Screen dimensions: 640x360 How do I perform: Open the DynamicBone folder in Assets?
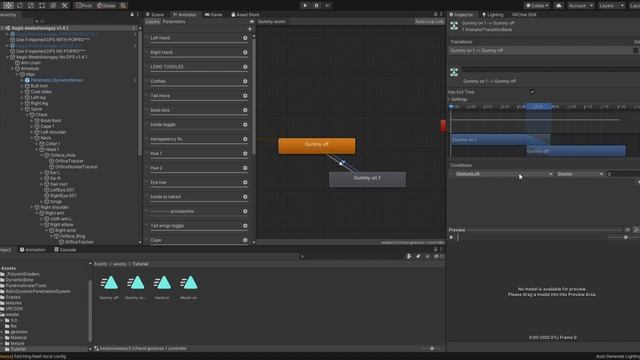point(20,280)
